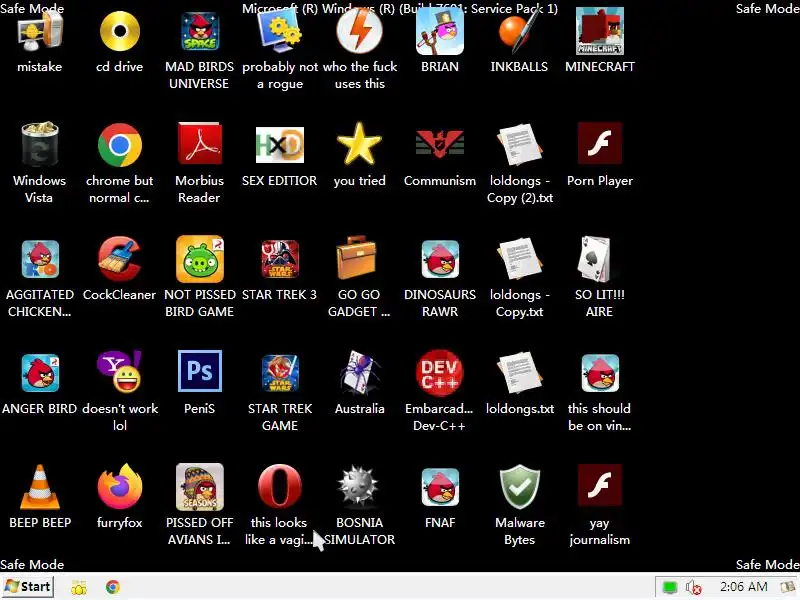This screenshot has width=800, height=600.
Task: Select the Embarcadero Dev-C++ icon
Action: (440, 373)
